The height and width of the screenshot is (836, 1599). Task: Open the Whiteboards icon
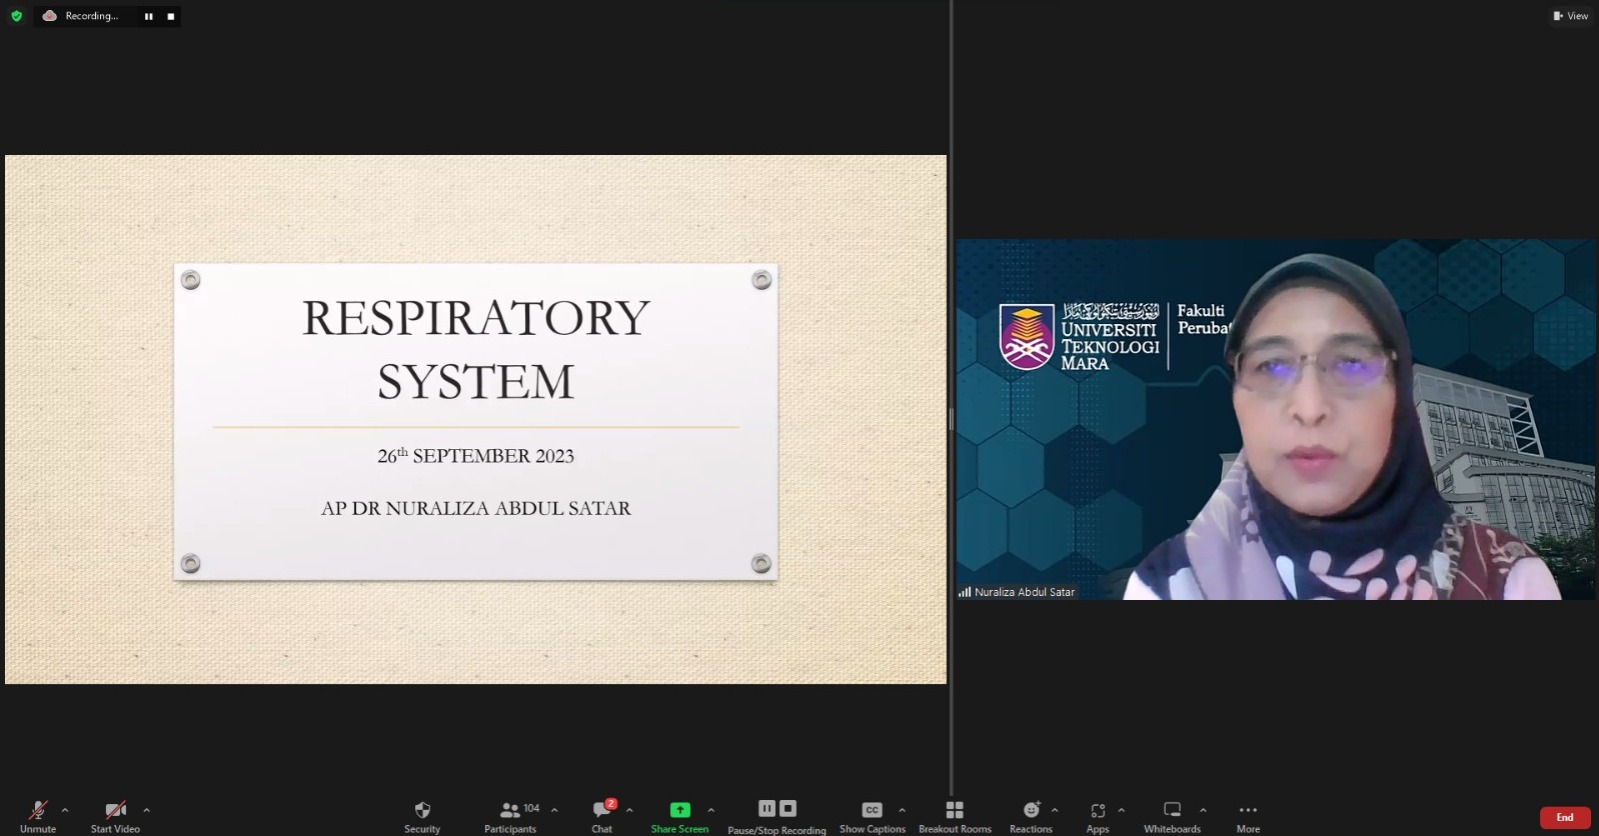click(x=1172, y=811)
